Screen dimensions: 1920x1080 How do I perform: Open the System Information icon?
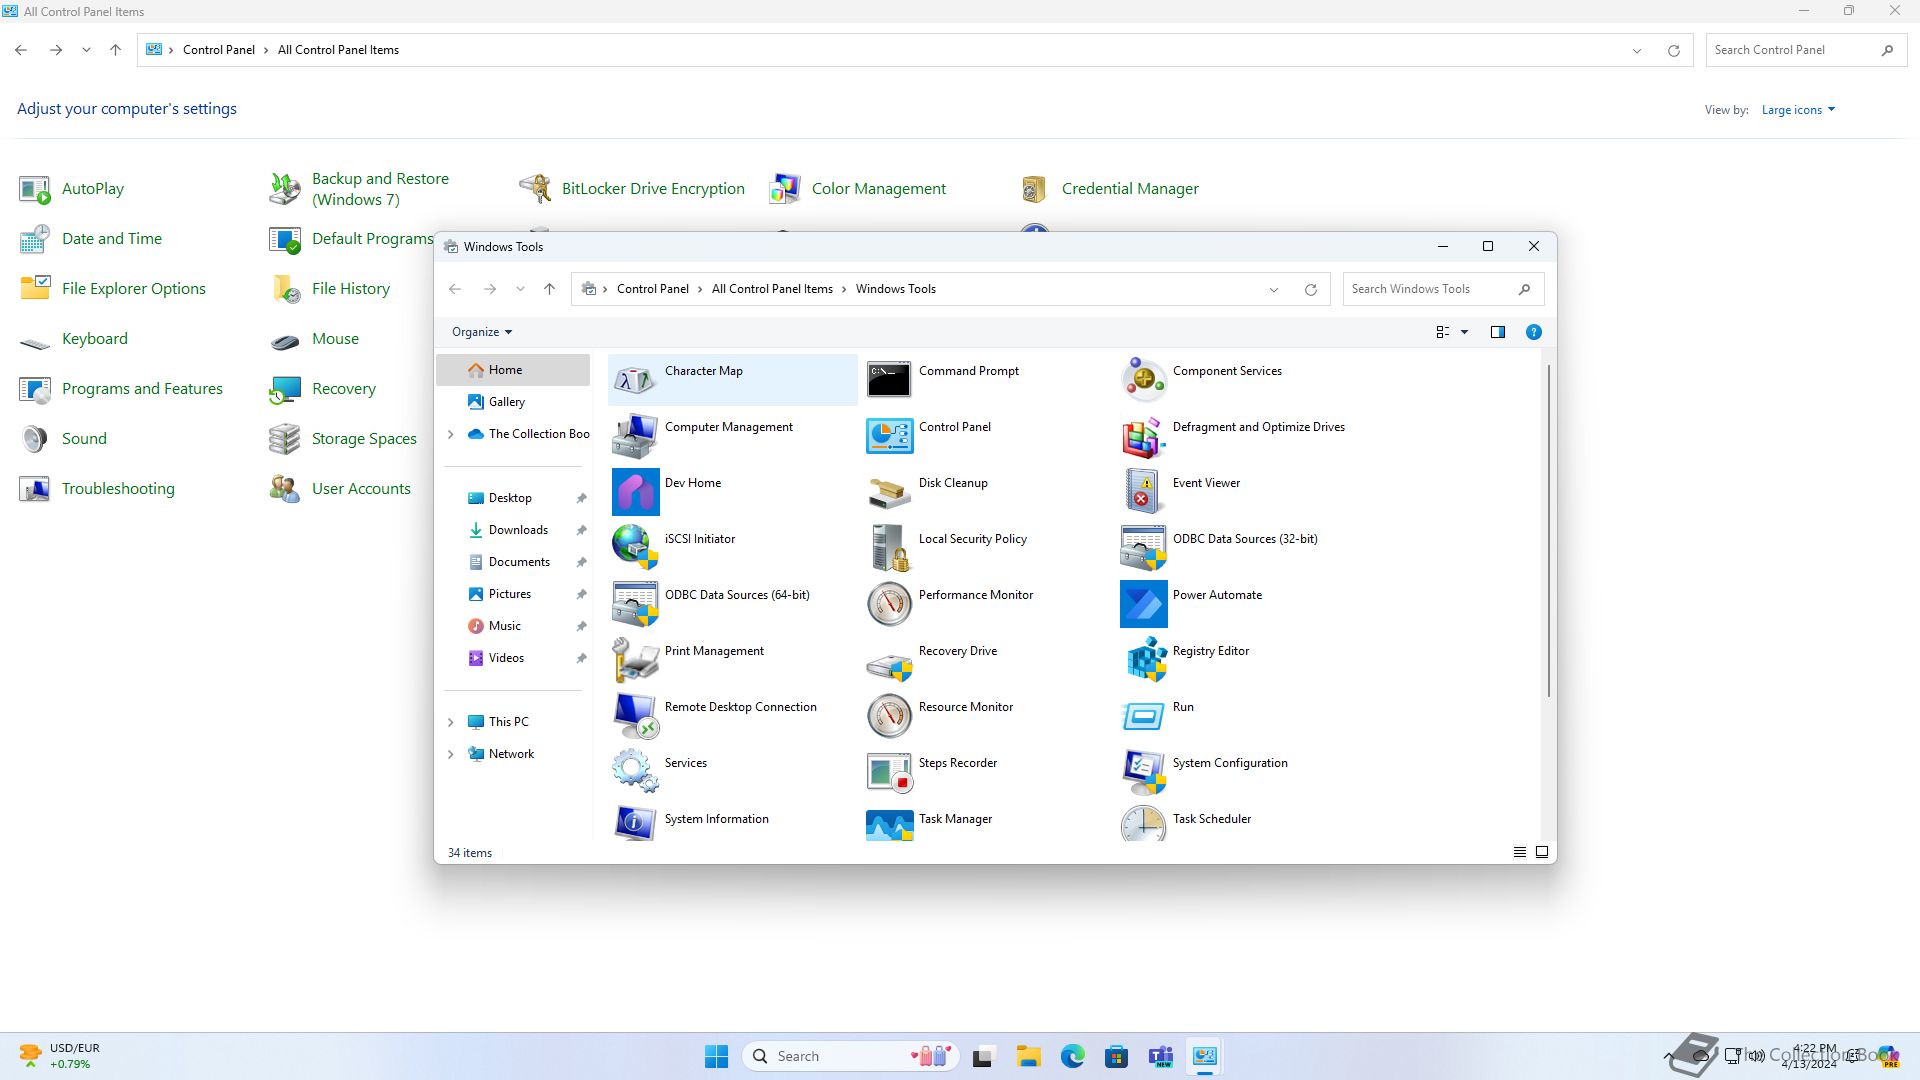point(635,824)
